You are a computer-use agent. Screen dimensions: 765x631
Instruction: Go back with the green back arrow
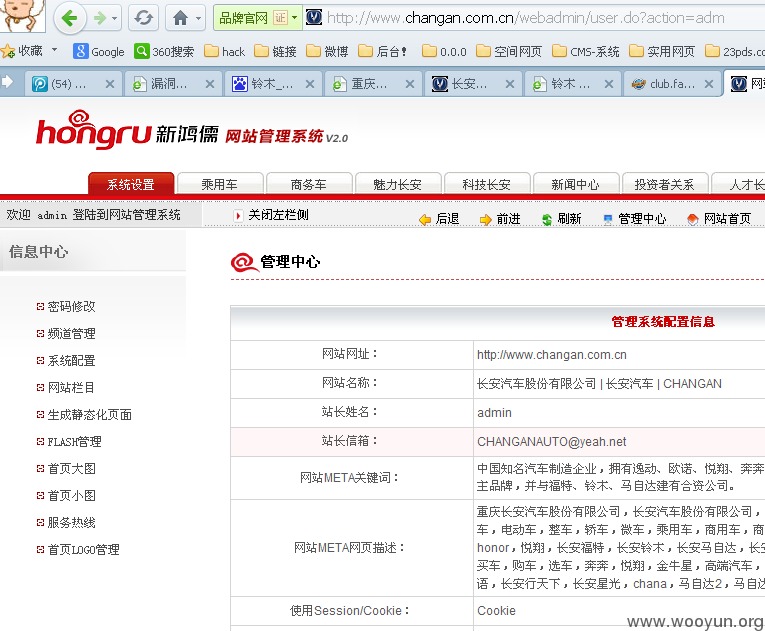(x=70, y=19)
